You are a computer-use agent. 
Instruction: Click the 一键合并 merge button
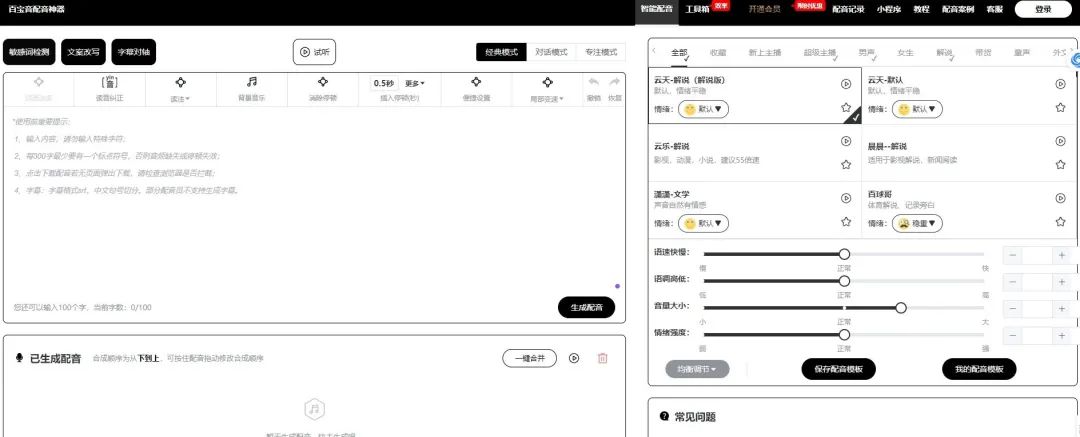tap(530, 358)
